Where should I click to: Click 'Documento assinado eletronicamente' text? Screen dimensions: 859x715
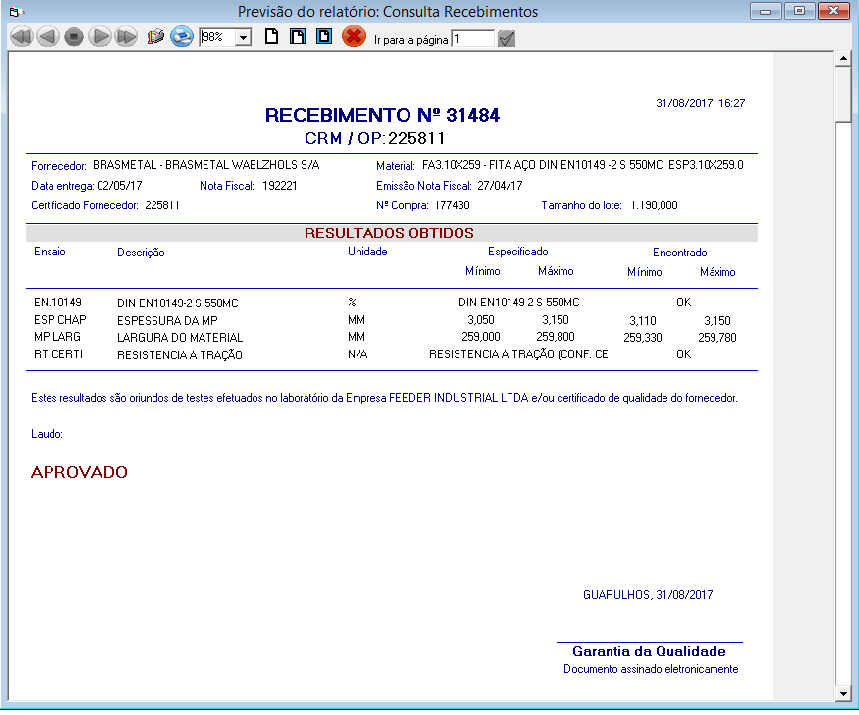[651, 669]
